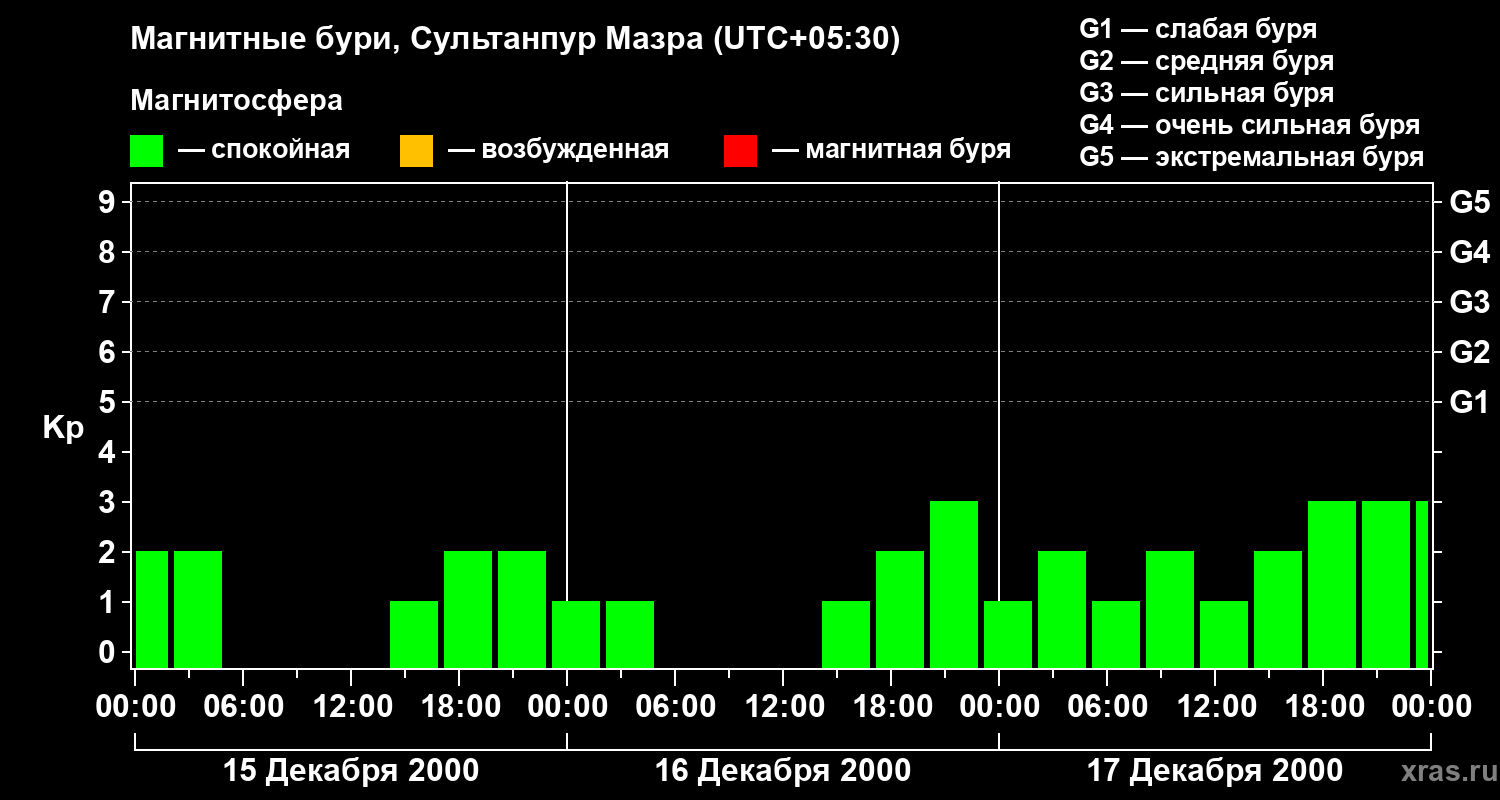Click the '17 Декабря 2000' date label
The height and width of the screenshot is (800, 1500).
pos(1215,771)
